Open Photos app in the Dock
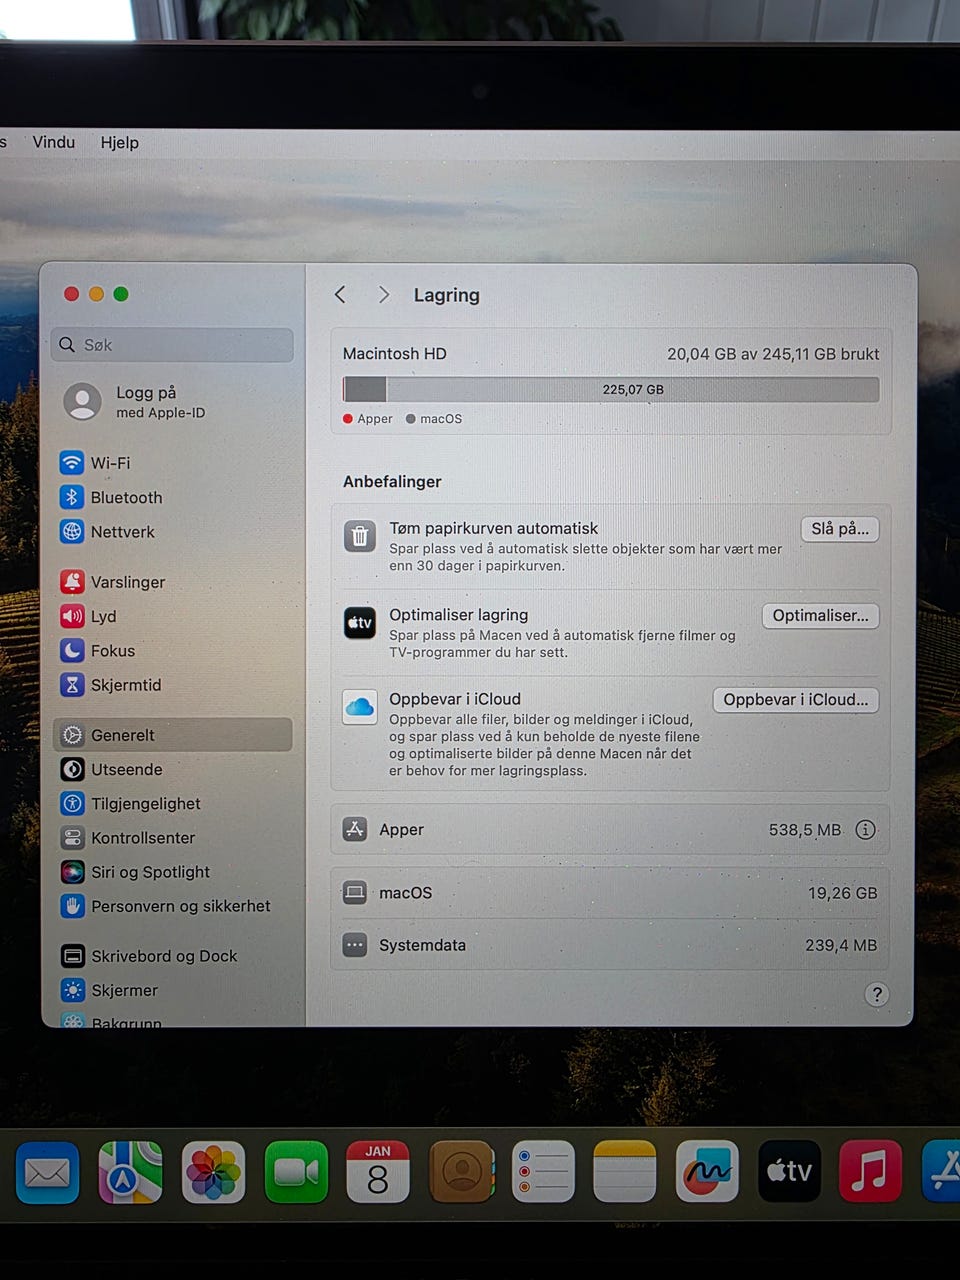Image resolution: width=960 pixels, height=1280 pixels. [x=213, y=1172]
